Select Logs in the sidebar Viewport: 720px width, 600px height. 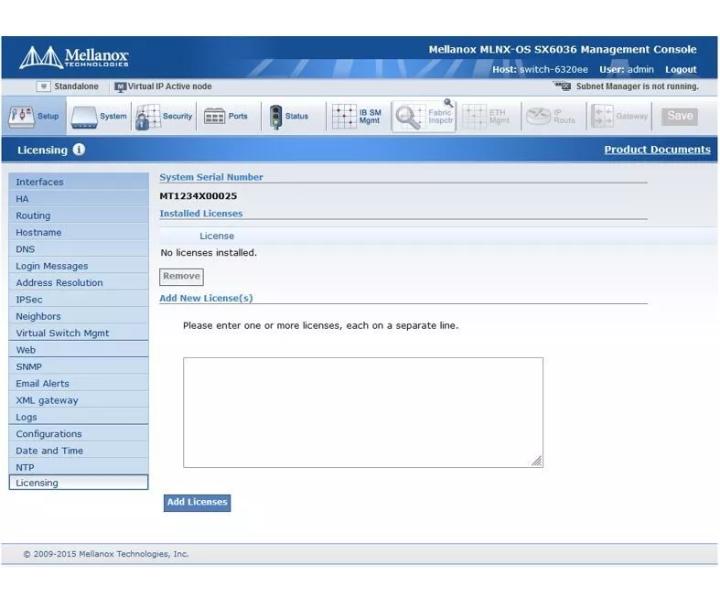[x=79, y=417]
